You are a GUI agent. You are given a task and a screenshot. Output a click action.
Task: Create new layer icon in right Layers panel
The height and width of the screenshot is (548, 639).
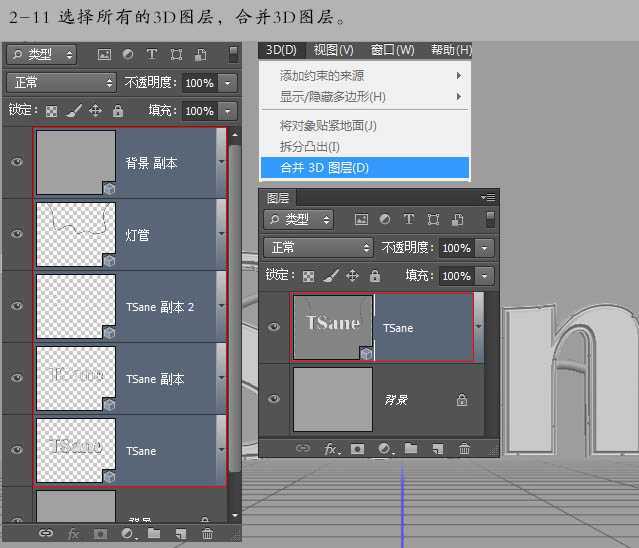438,449
